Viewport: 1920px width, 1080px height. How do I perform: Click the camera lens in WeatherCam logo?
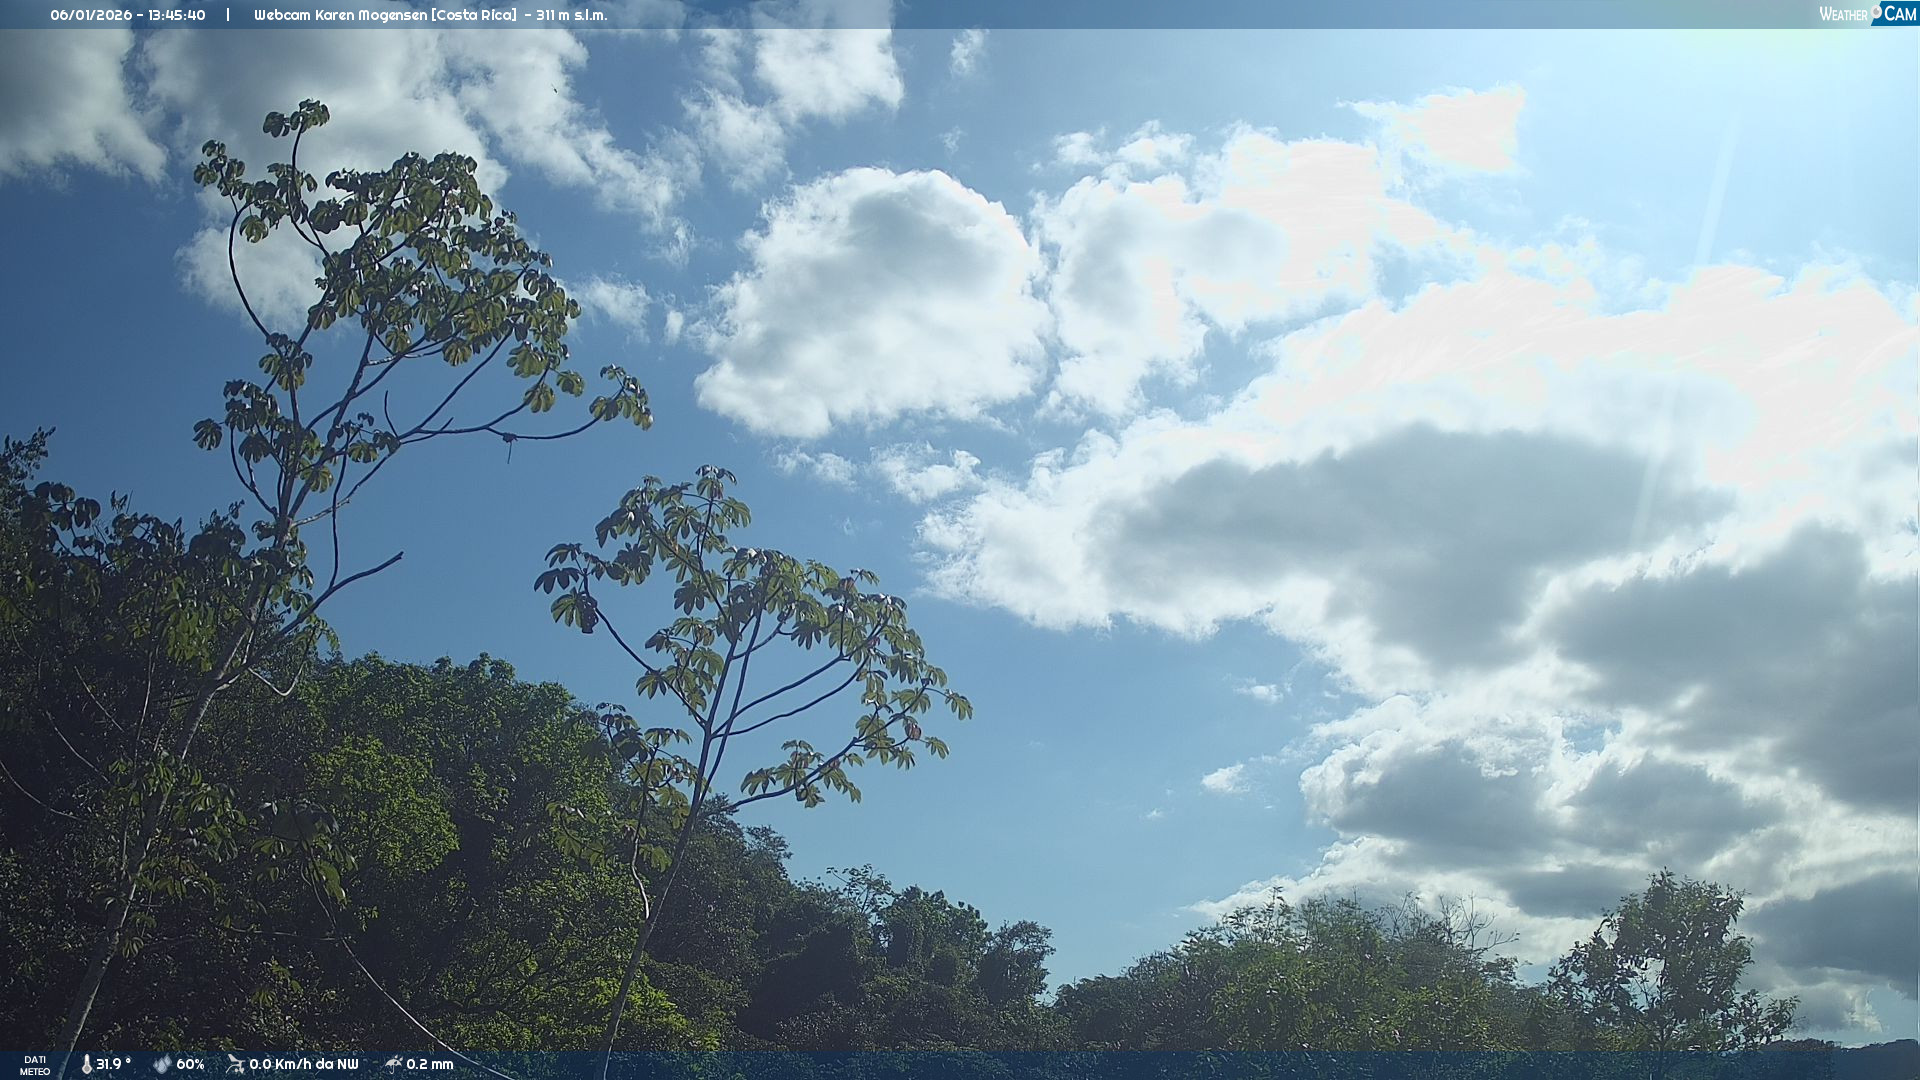(x=1876, y=10)
